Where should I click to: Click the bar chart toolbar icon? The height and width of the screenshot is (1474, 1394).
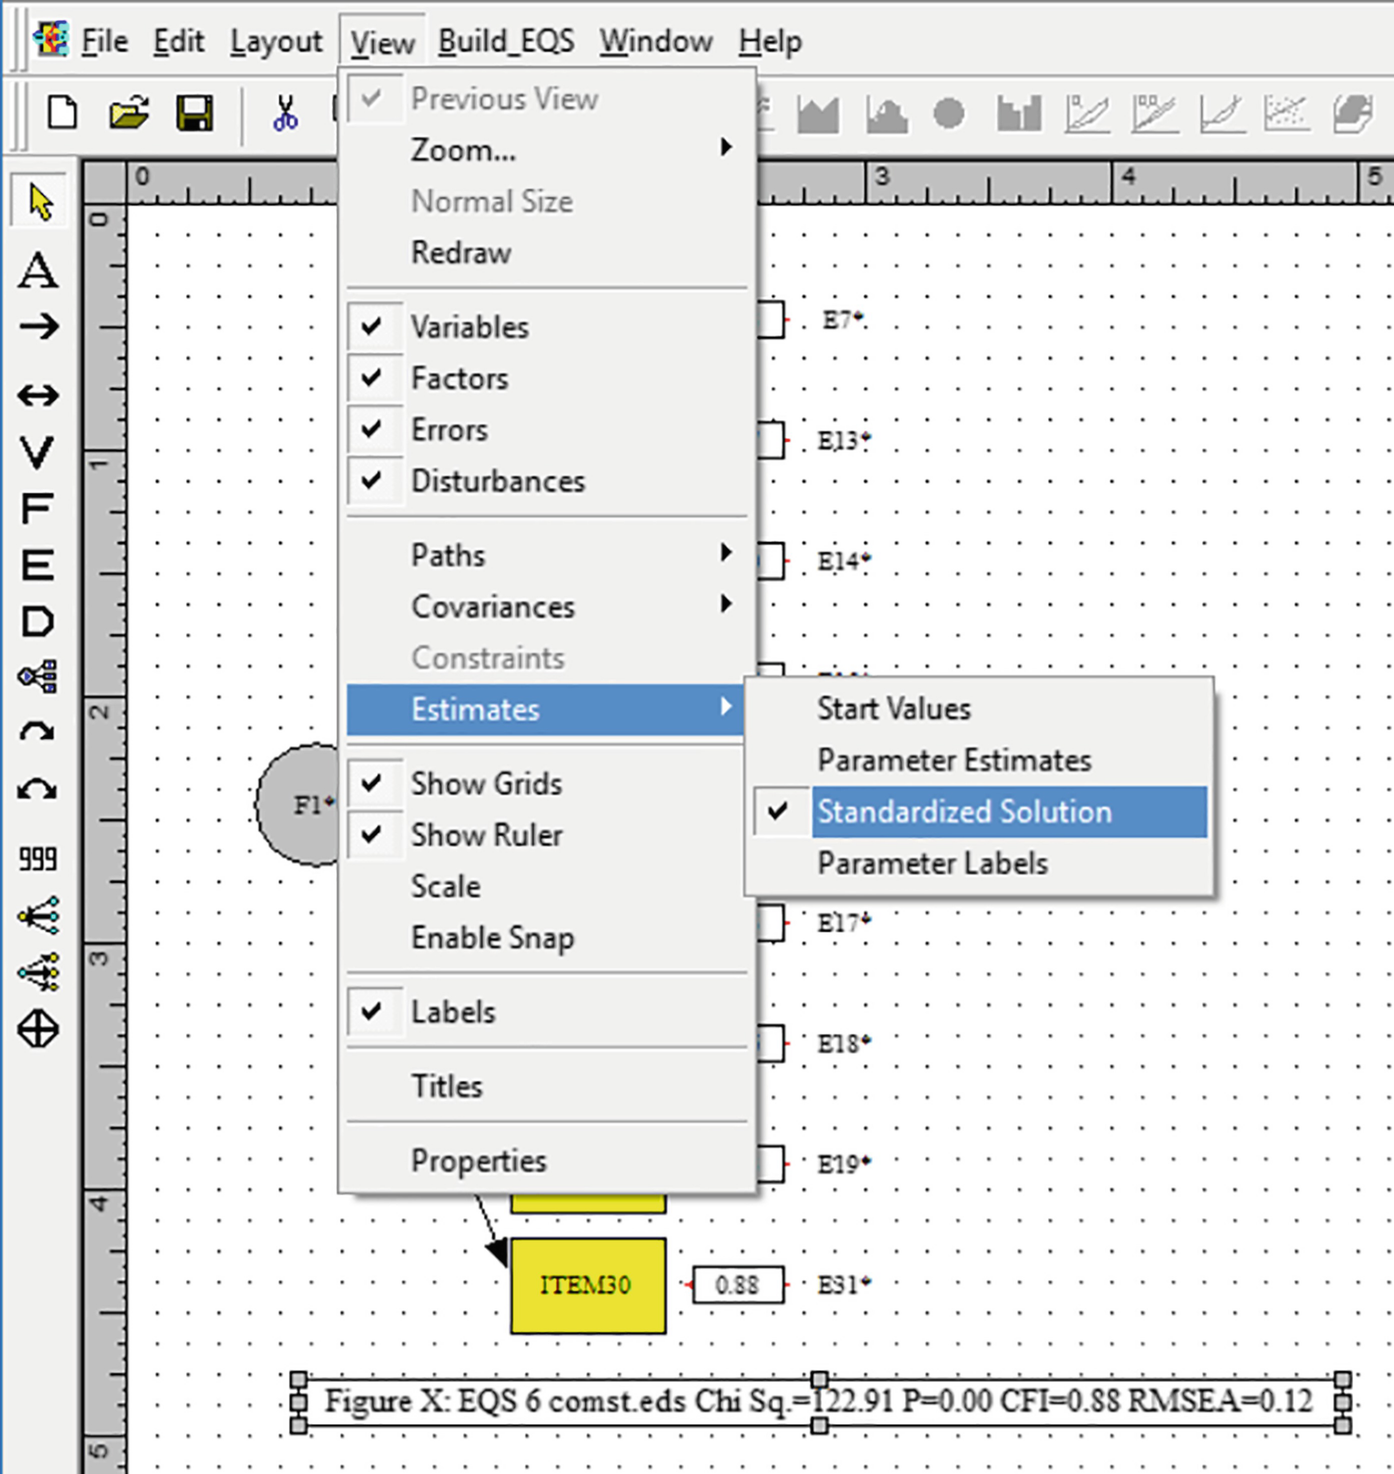1019,114
